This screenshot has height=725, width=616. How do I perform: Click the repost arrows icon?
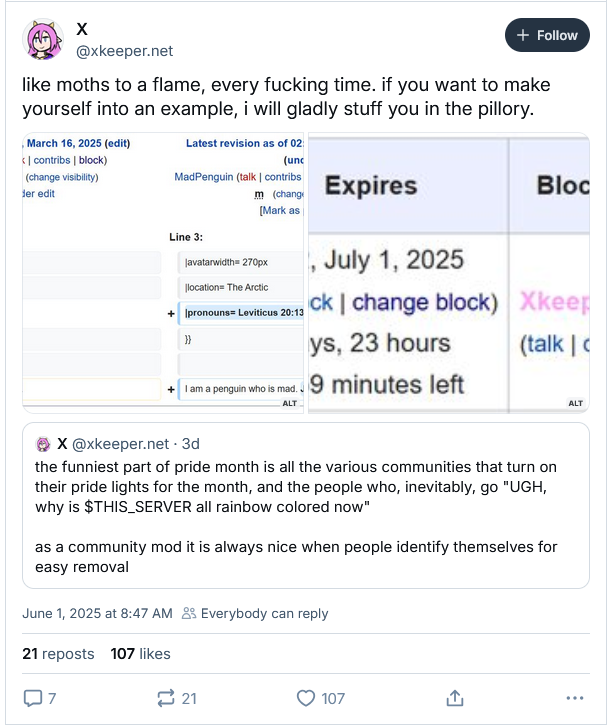pyautogui.click(x=166, y=698)
